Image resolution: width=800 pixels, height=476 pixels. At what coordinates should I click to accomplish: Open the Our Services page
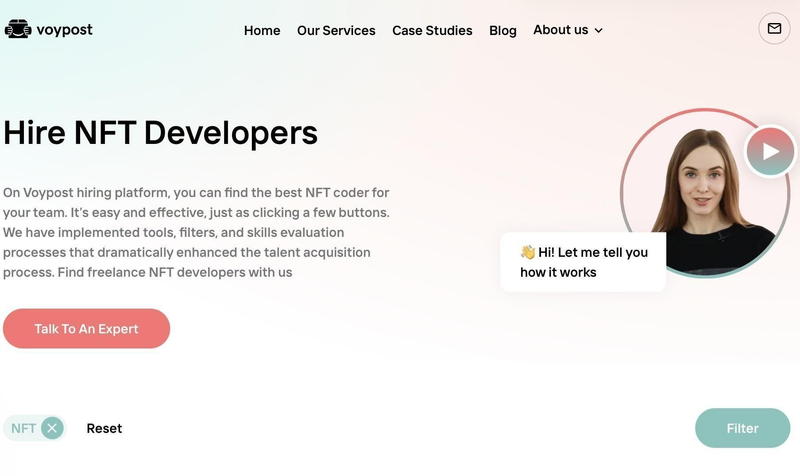coord(336,31)
